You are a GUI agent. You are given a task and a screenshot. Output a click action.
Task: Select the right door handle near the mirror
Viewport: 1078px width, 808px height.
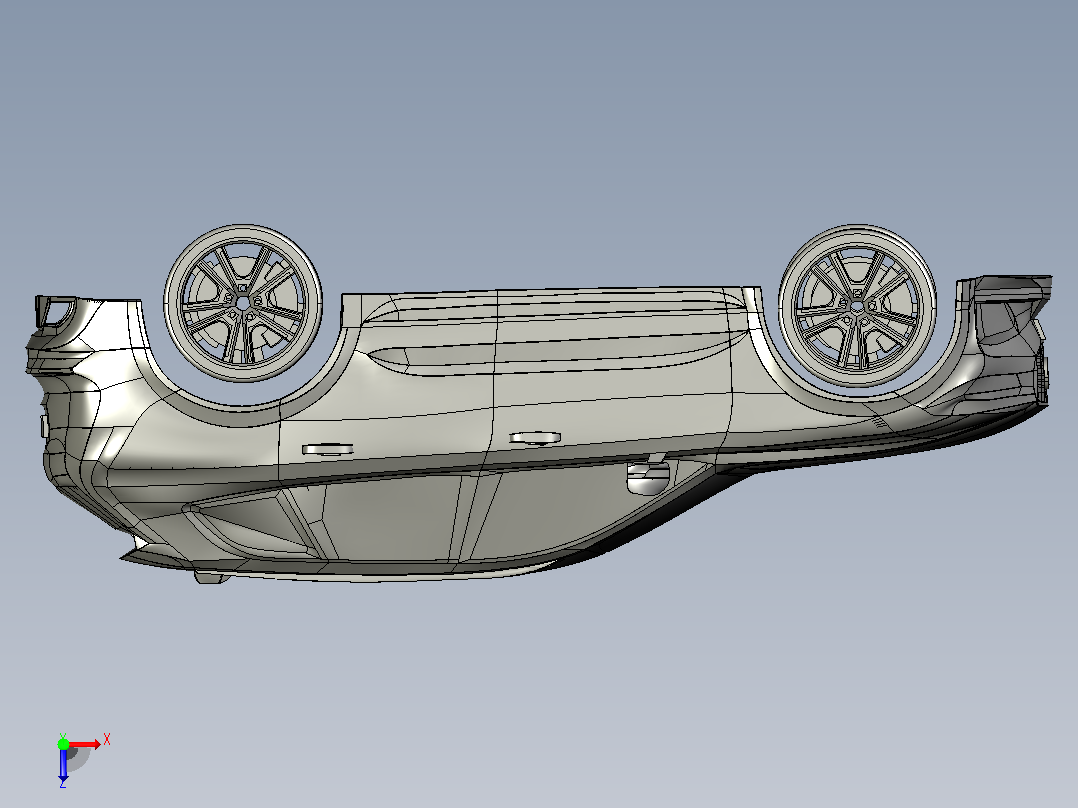tap(535, 438)
